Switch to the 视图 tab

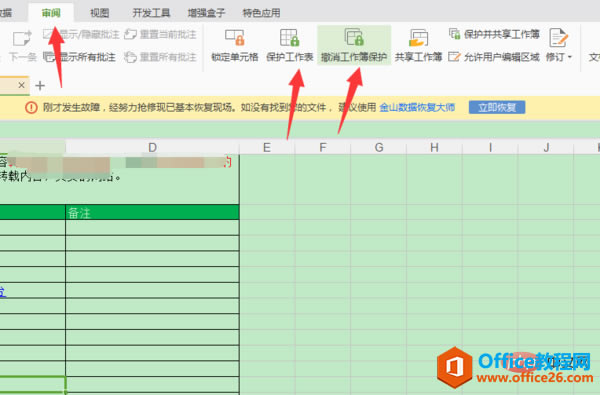click(99, 13)
